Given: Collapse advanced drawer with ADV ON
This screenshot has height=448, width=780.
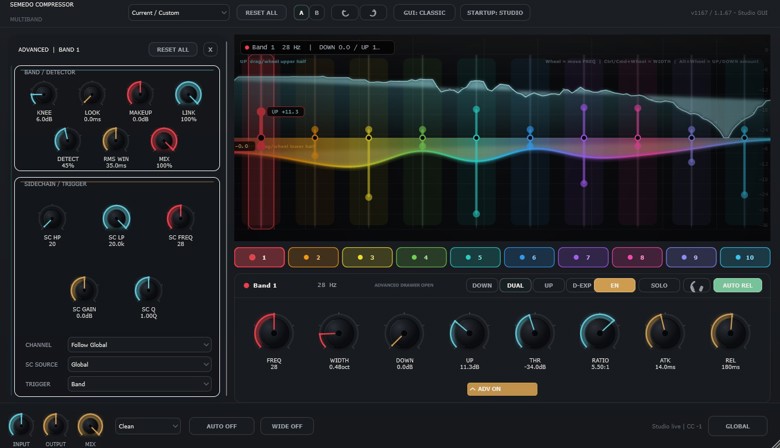Looking at the screenshot, I should (x=502, y=389).
